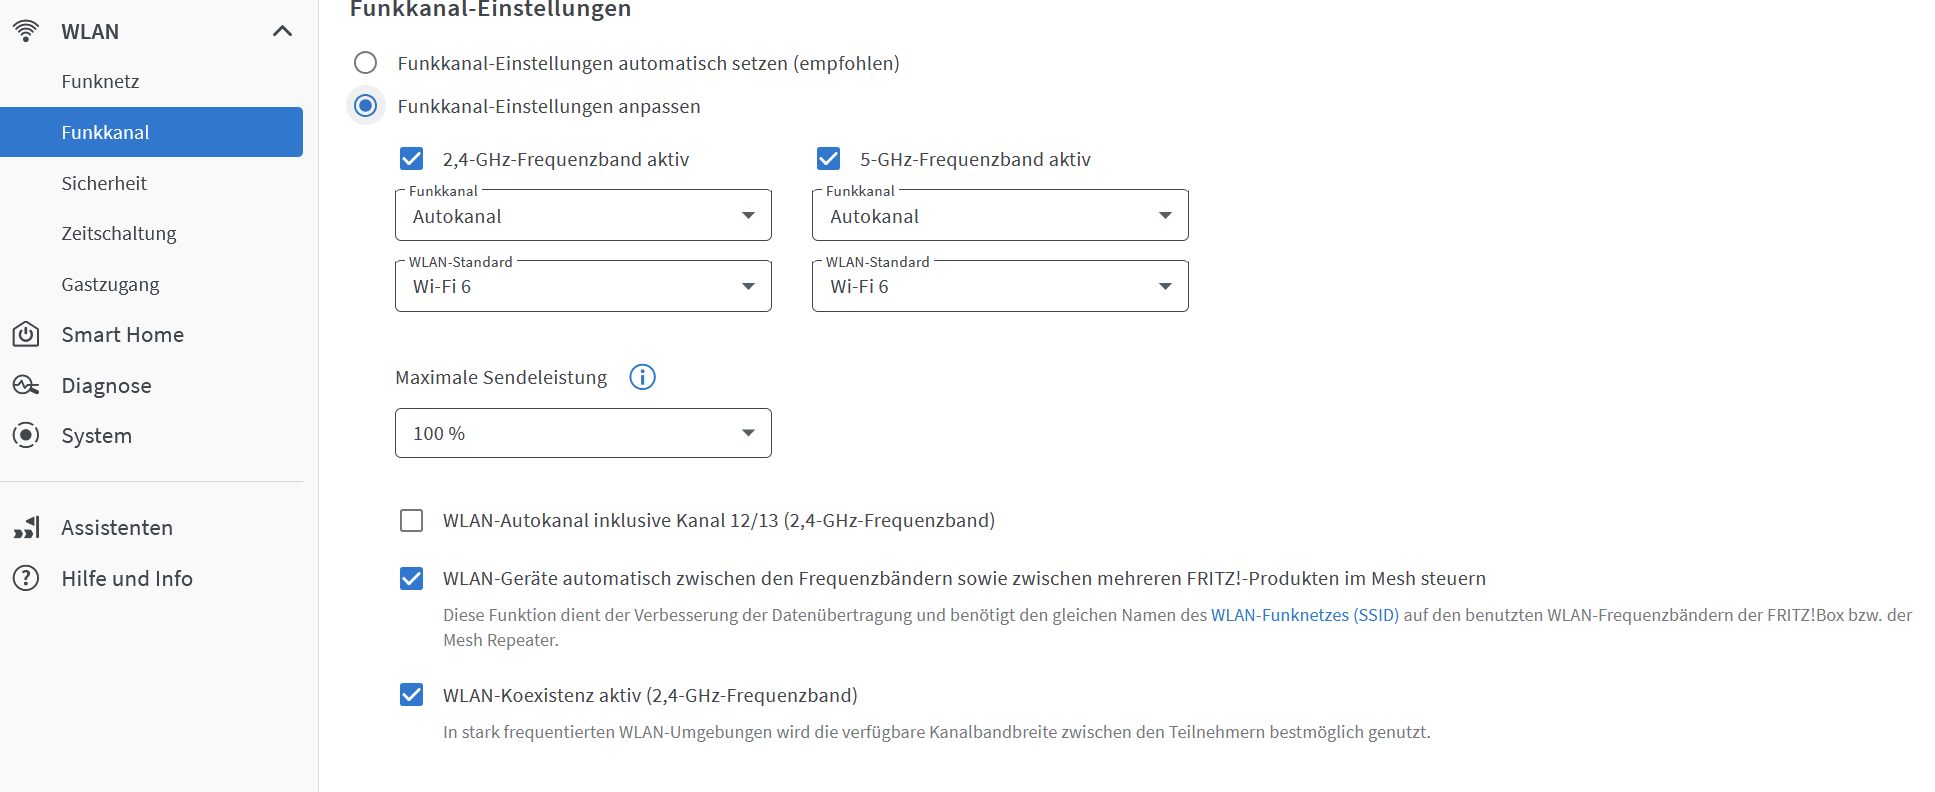Open the 2,4-GHz Funkkanal Autokanal dropdown
The image size is (1935, 792).
point(583,215)
